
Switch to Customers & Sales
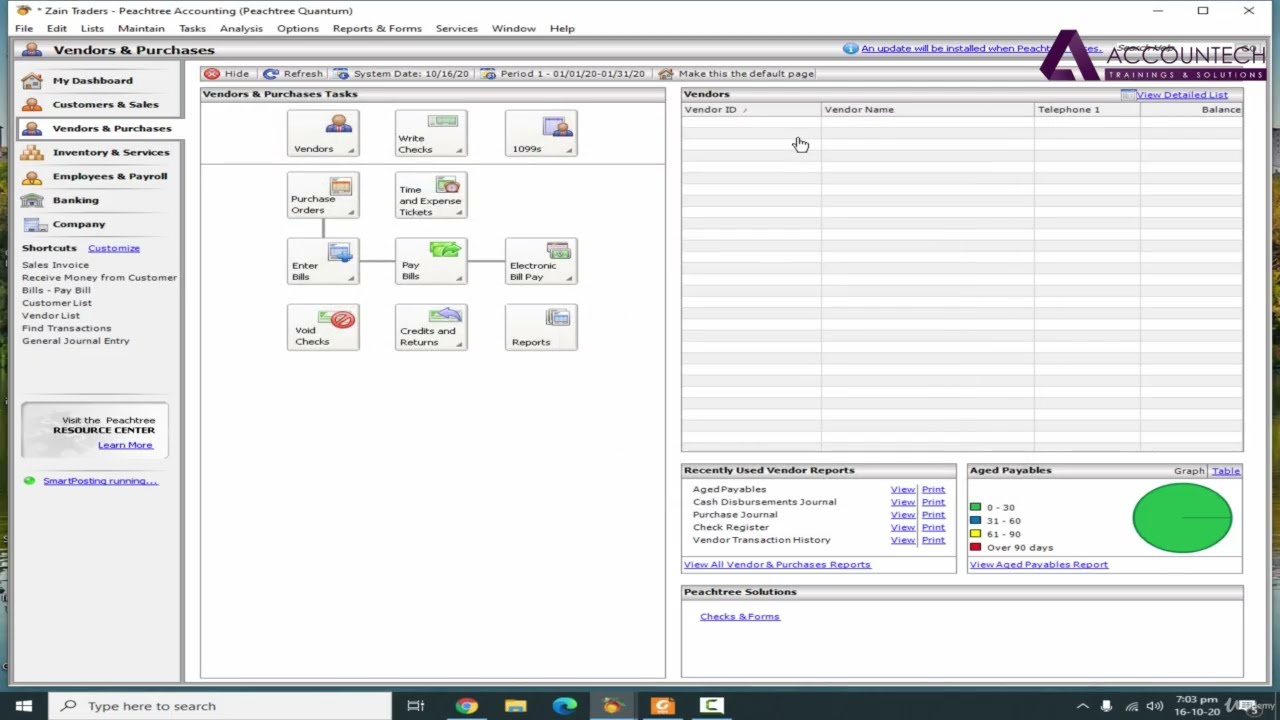(105, 104)
